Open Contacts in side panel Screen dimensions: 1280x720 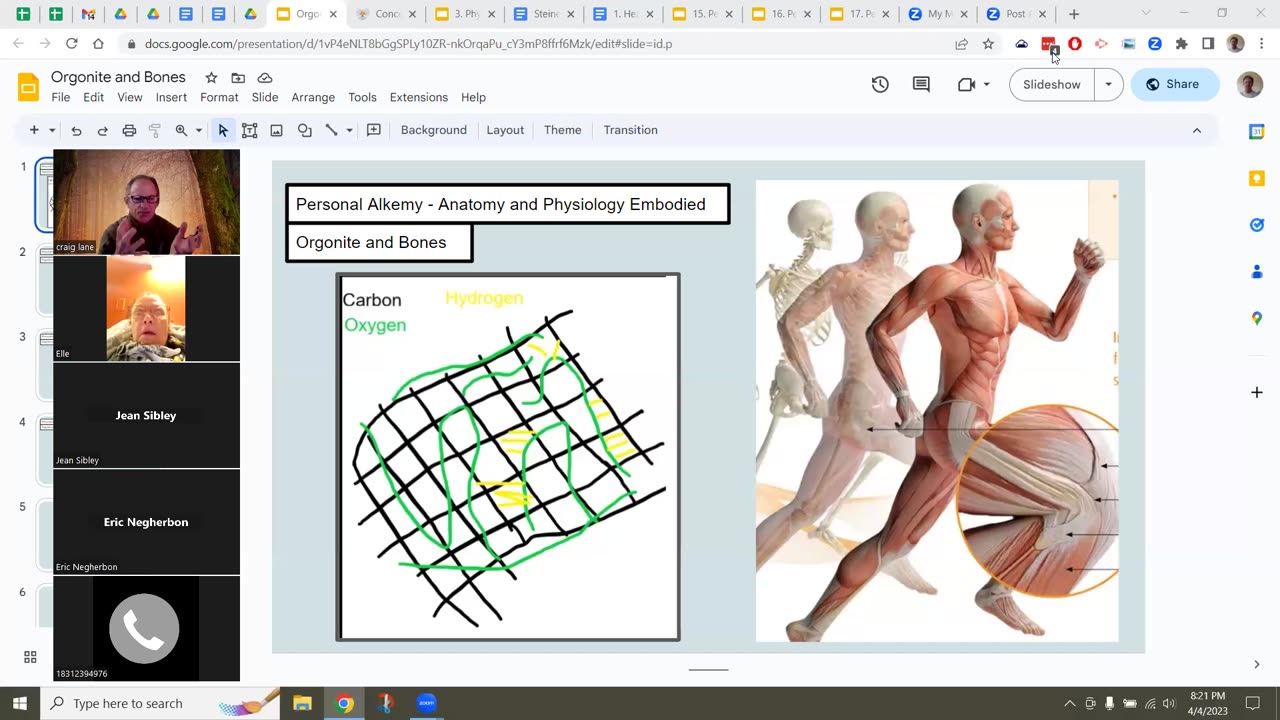point(1257,271)
